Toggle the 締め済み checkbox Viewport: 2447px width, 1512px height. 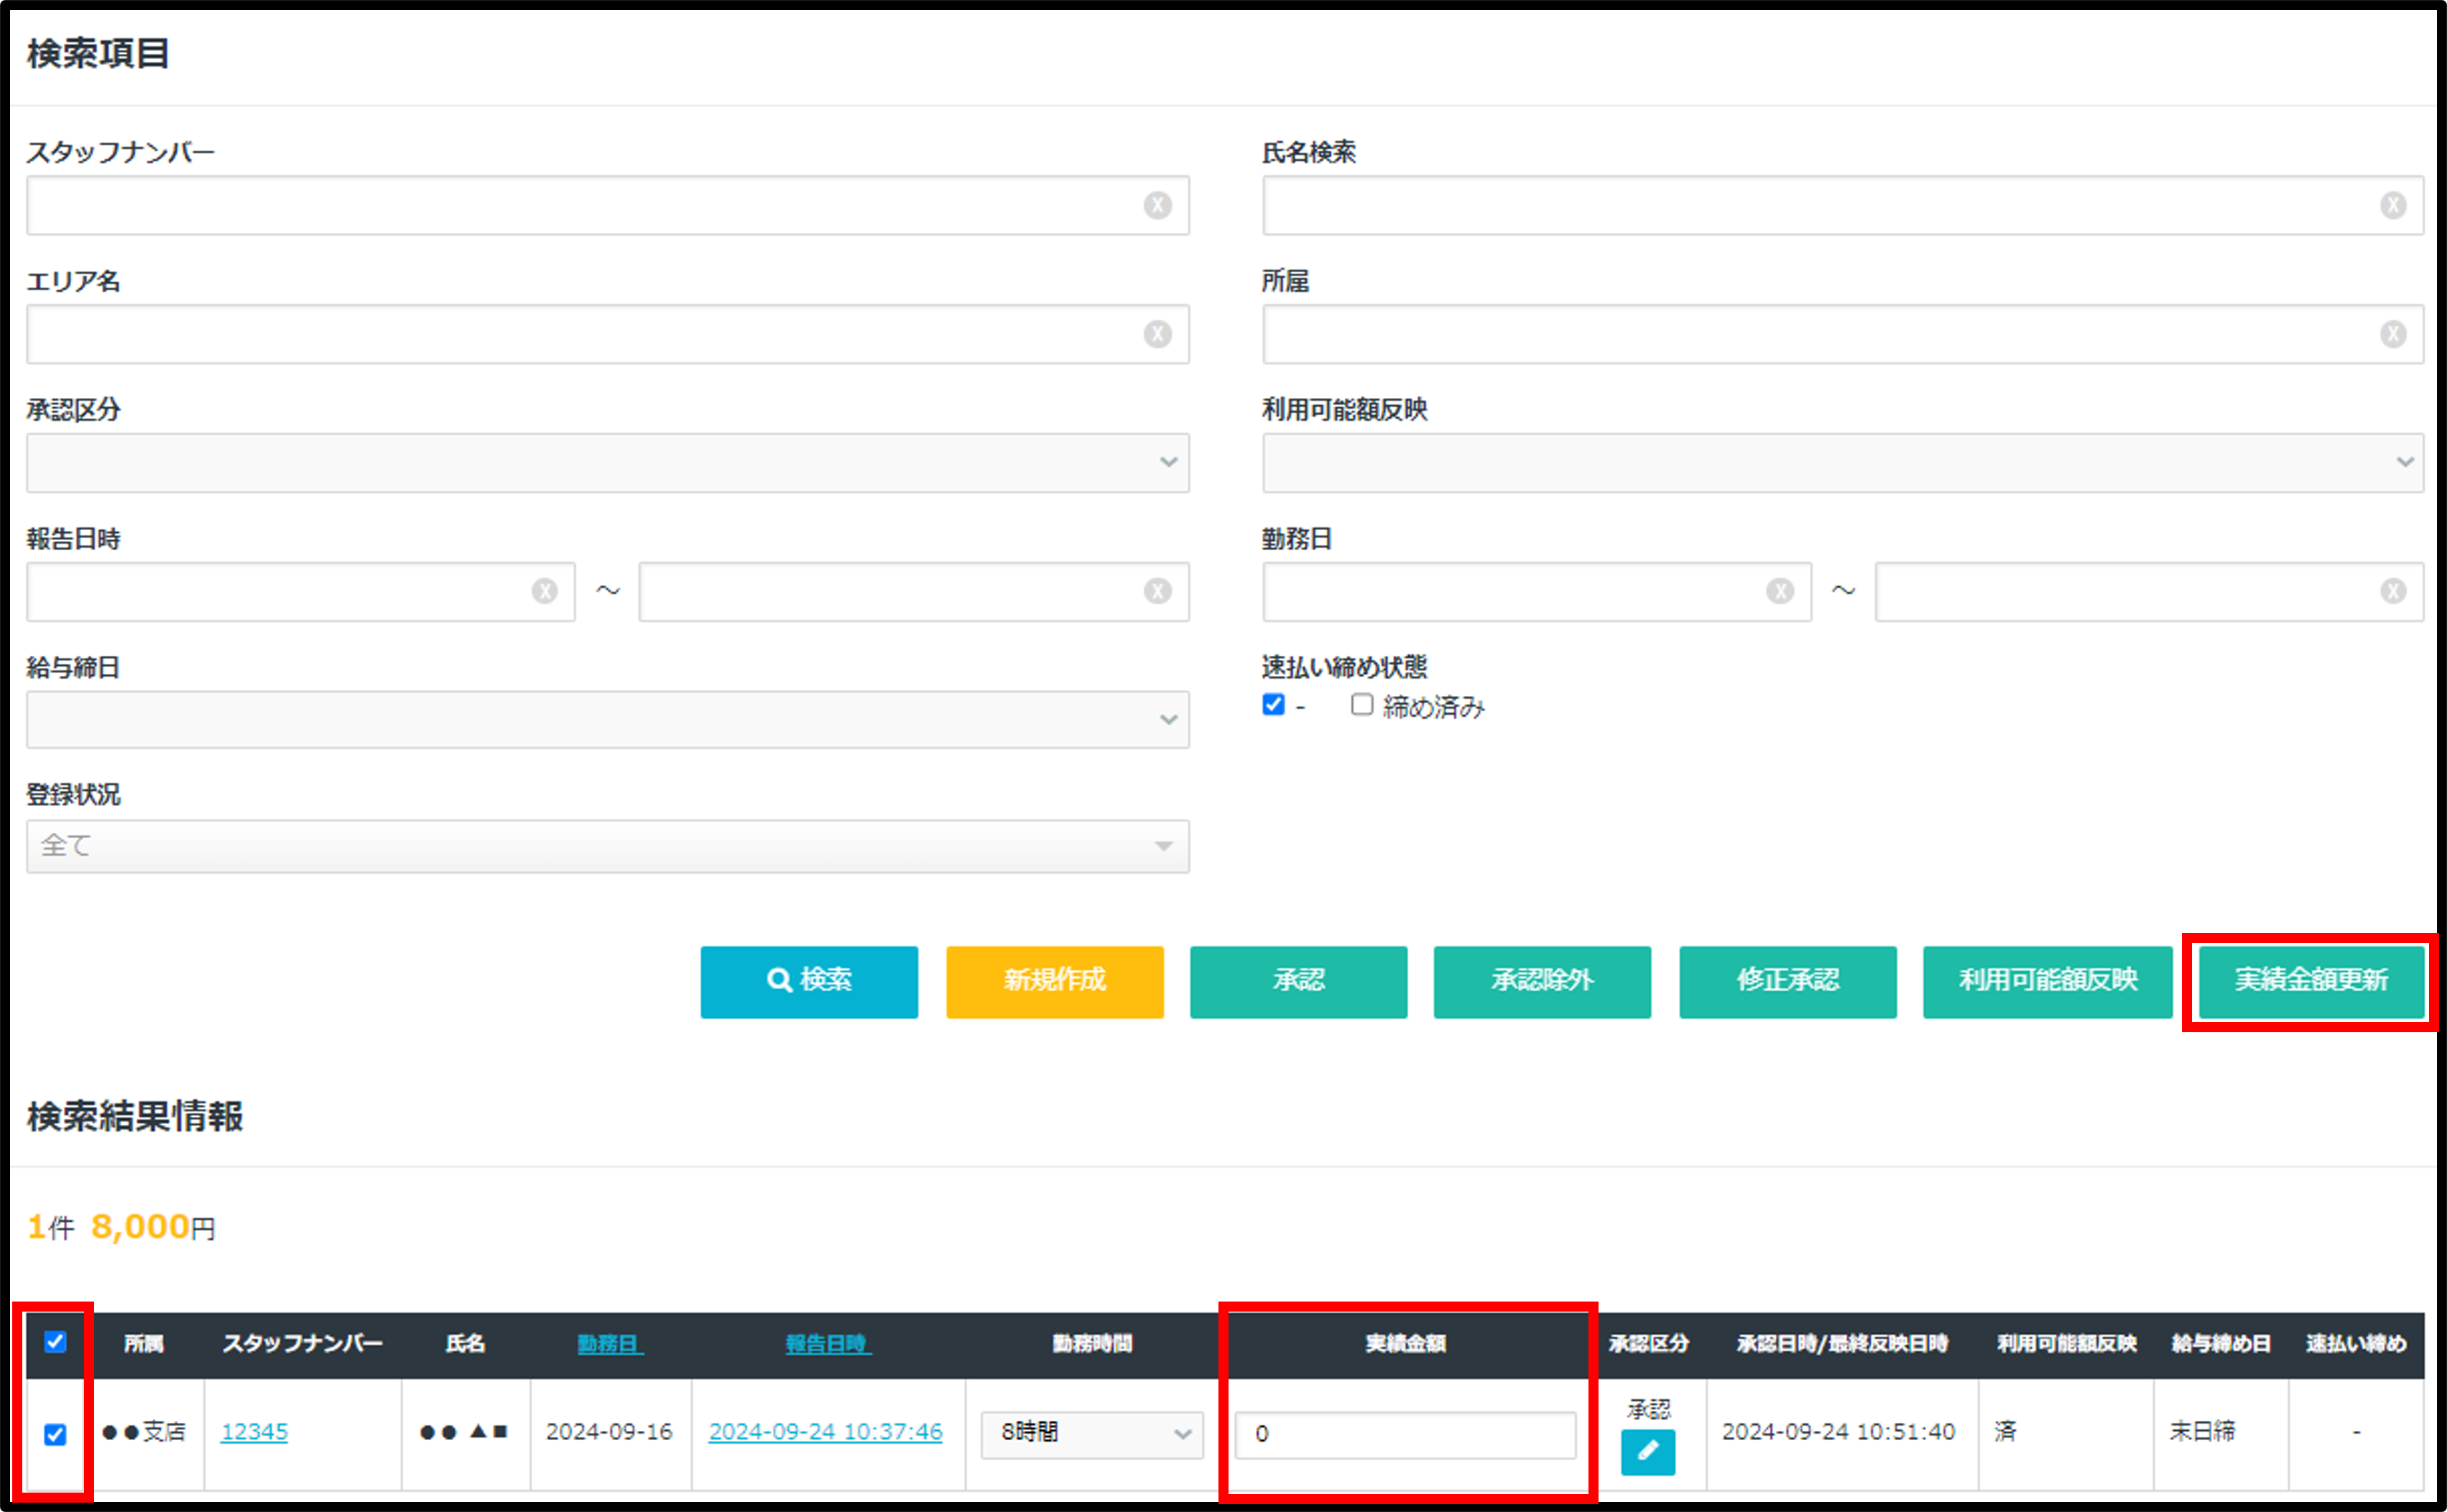click(x=1361, y=705)
